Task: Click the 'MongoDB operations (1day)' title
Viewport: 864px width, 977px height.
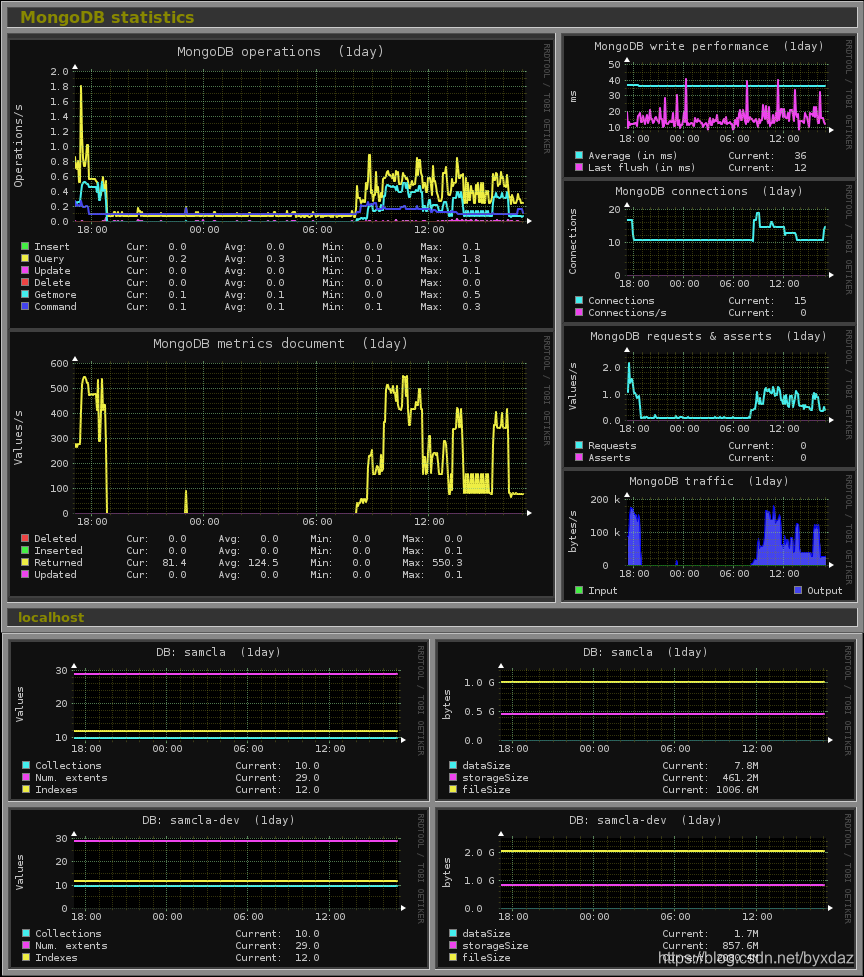Action: [x=280, y=52]
